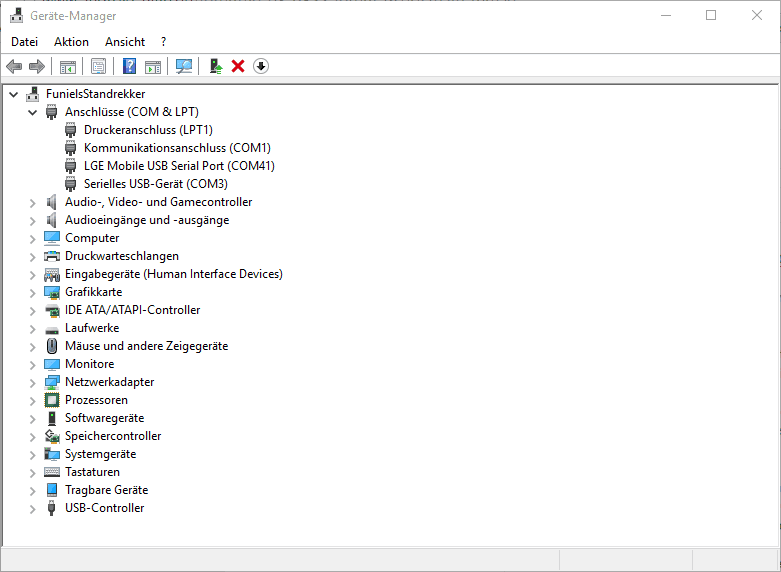The width and height of the screenshot is (781, 572).
Task: Uninstall device red X icon
Action: click(238, 66)
